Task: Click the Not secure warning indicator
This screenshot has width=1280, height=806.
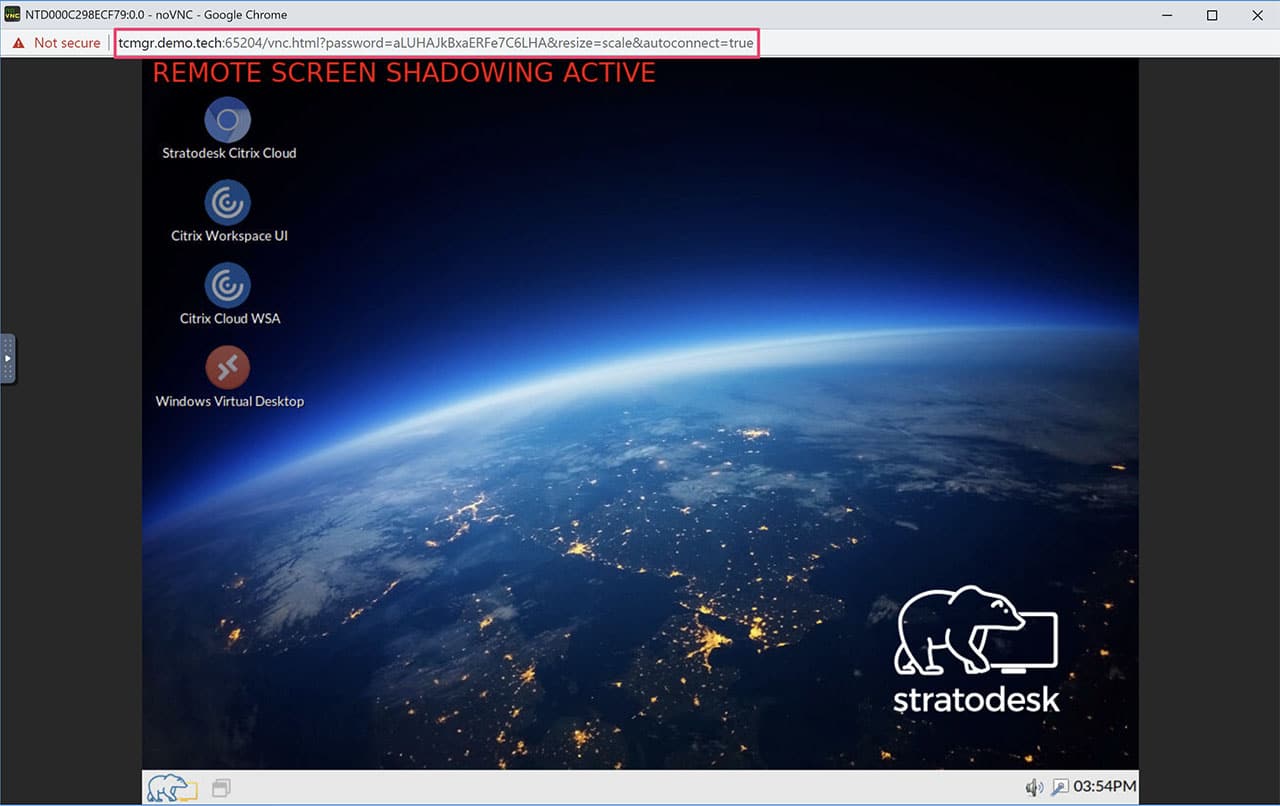Action: click(x=56, y=43)
